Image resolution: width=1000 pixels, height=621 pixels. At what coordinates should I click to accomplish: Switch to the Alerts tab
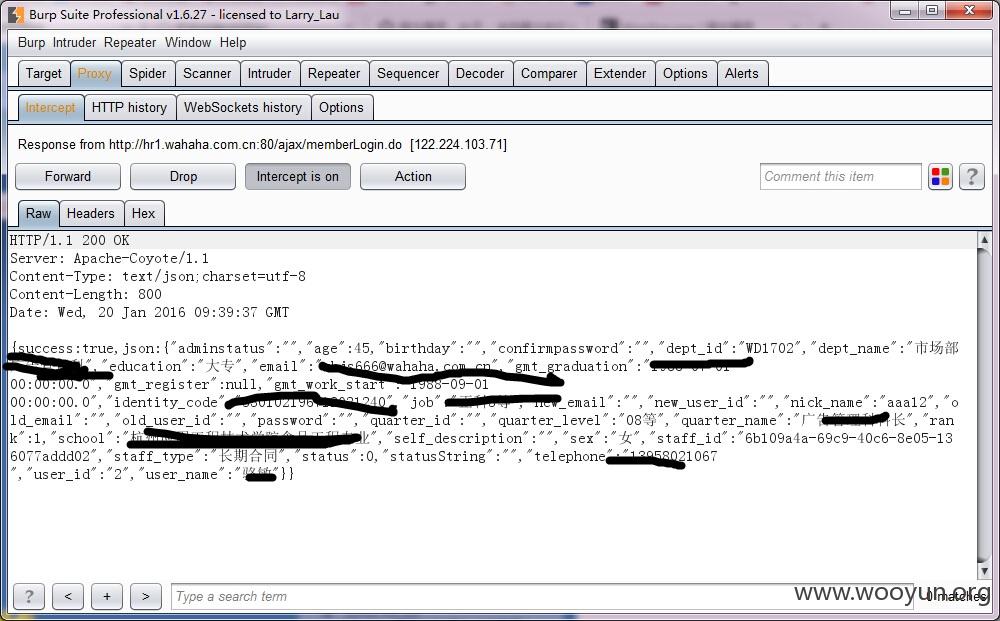[x=742, y=73]
